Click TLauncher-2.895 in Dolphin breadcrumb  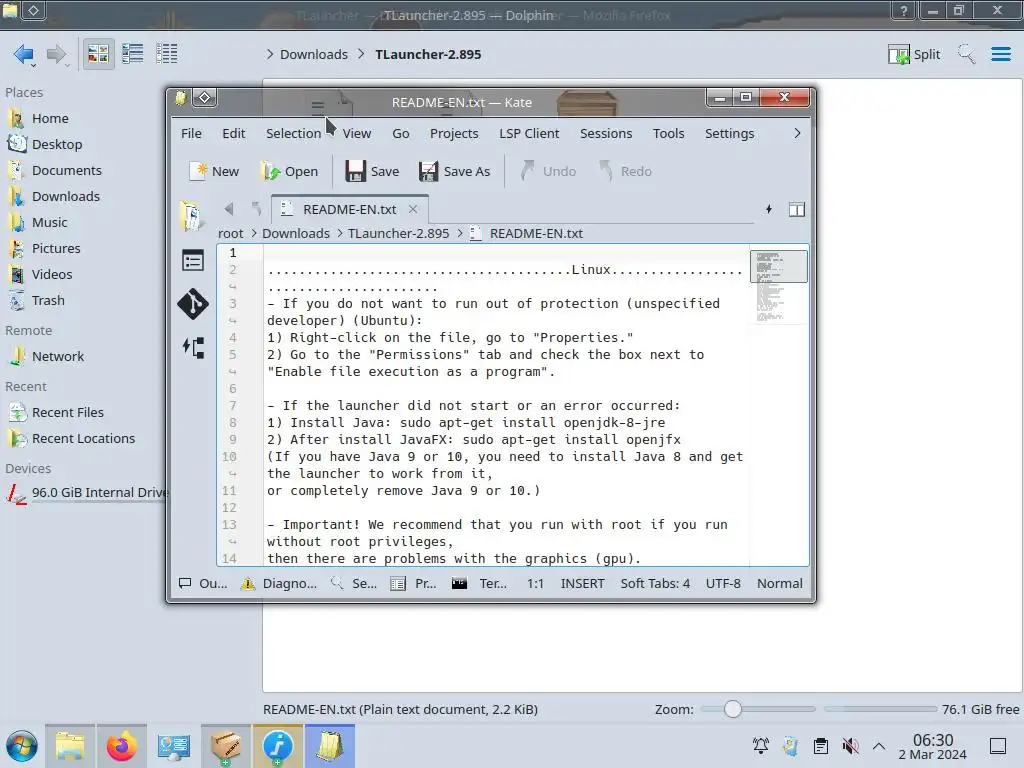[x=428, y=54]
